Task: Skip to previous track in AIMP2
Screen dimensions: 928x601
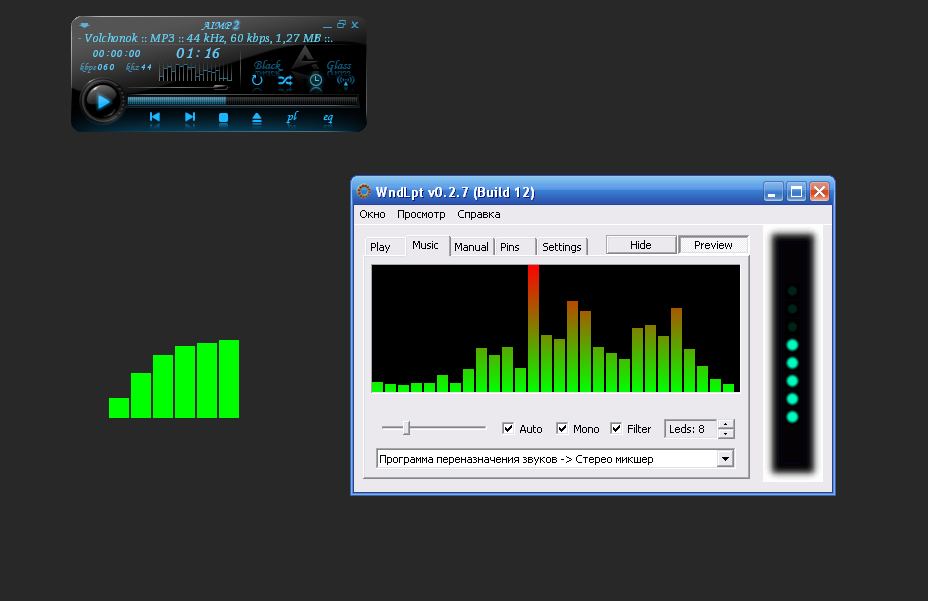Action: point(154,117)
